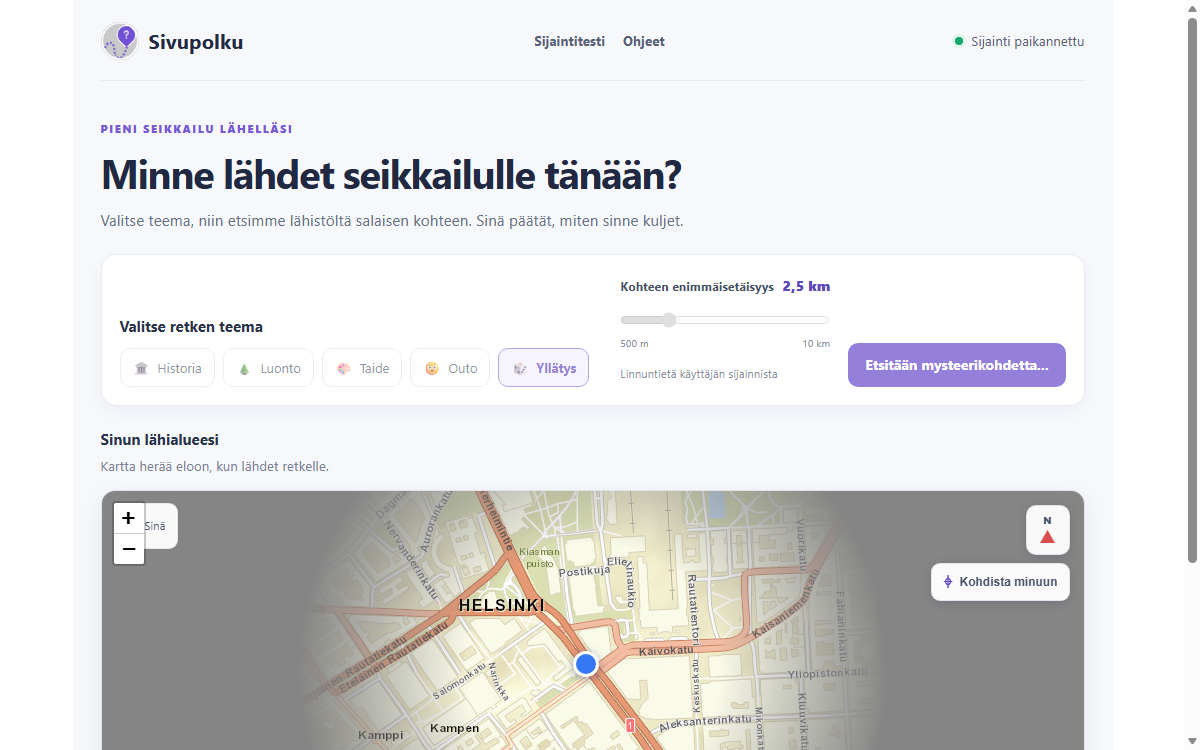
Task: Click the PIENI SEIKKAILU LÄHELLÄSI tagline
Action: pos(197,129)
